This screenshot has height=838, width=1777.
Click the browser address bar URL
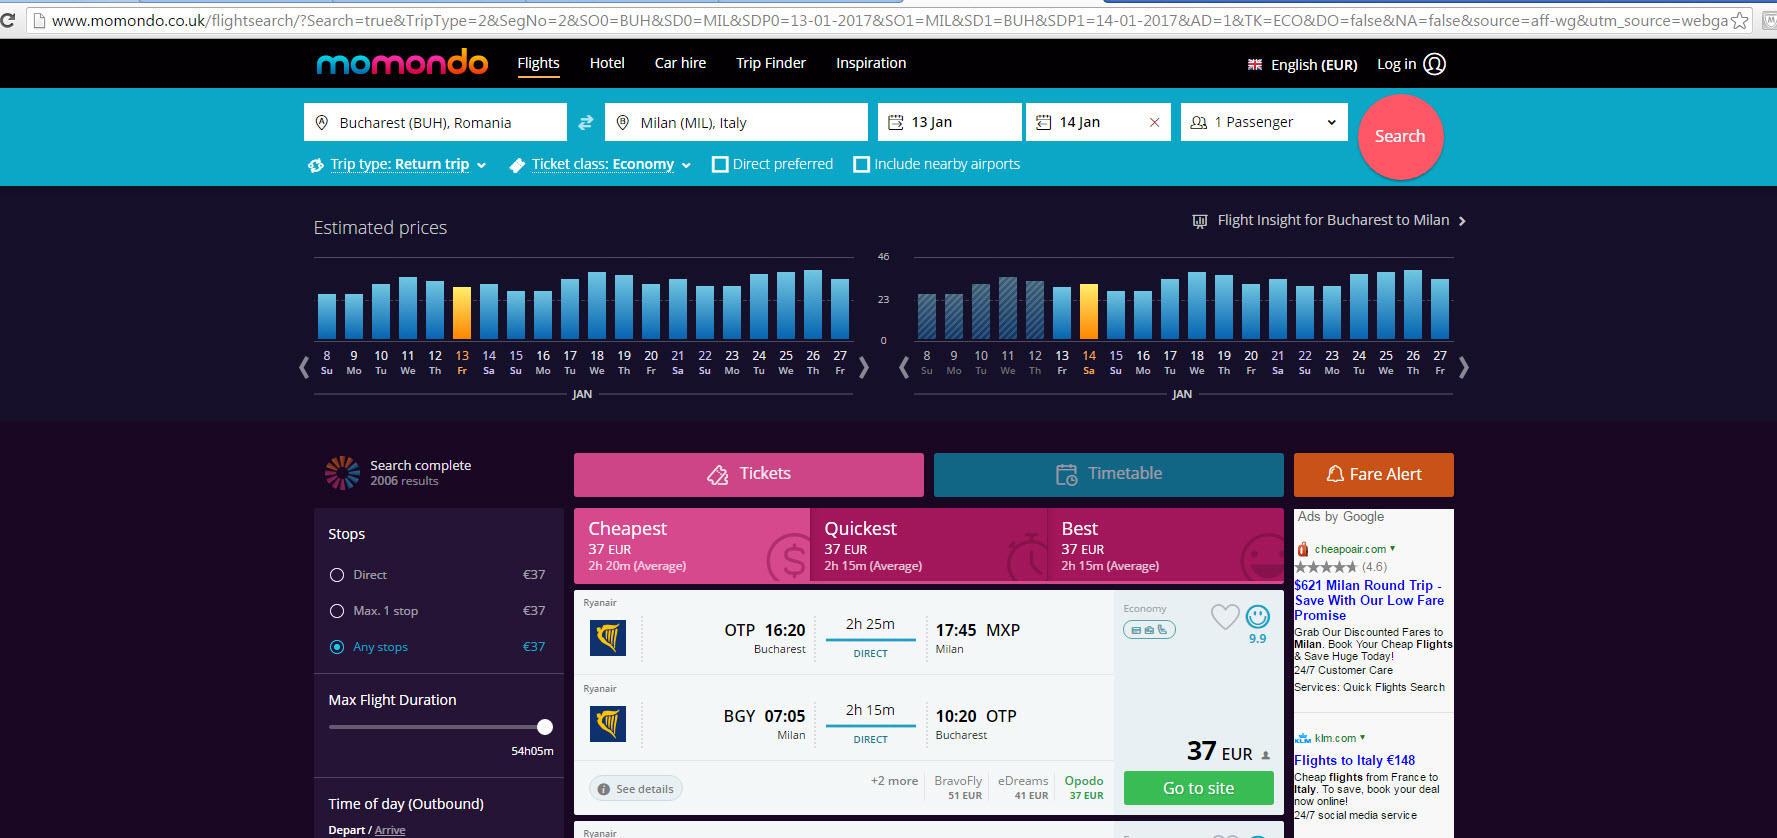(889, 20)
